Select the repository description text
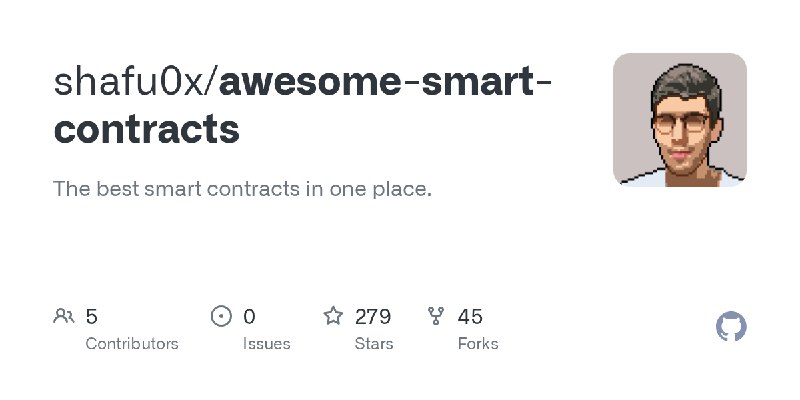Screen dimensions: 800x400 [242, 188]
